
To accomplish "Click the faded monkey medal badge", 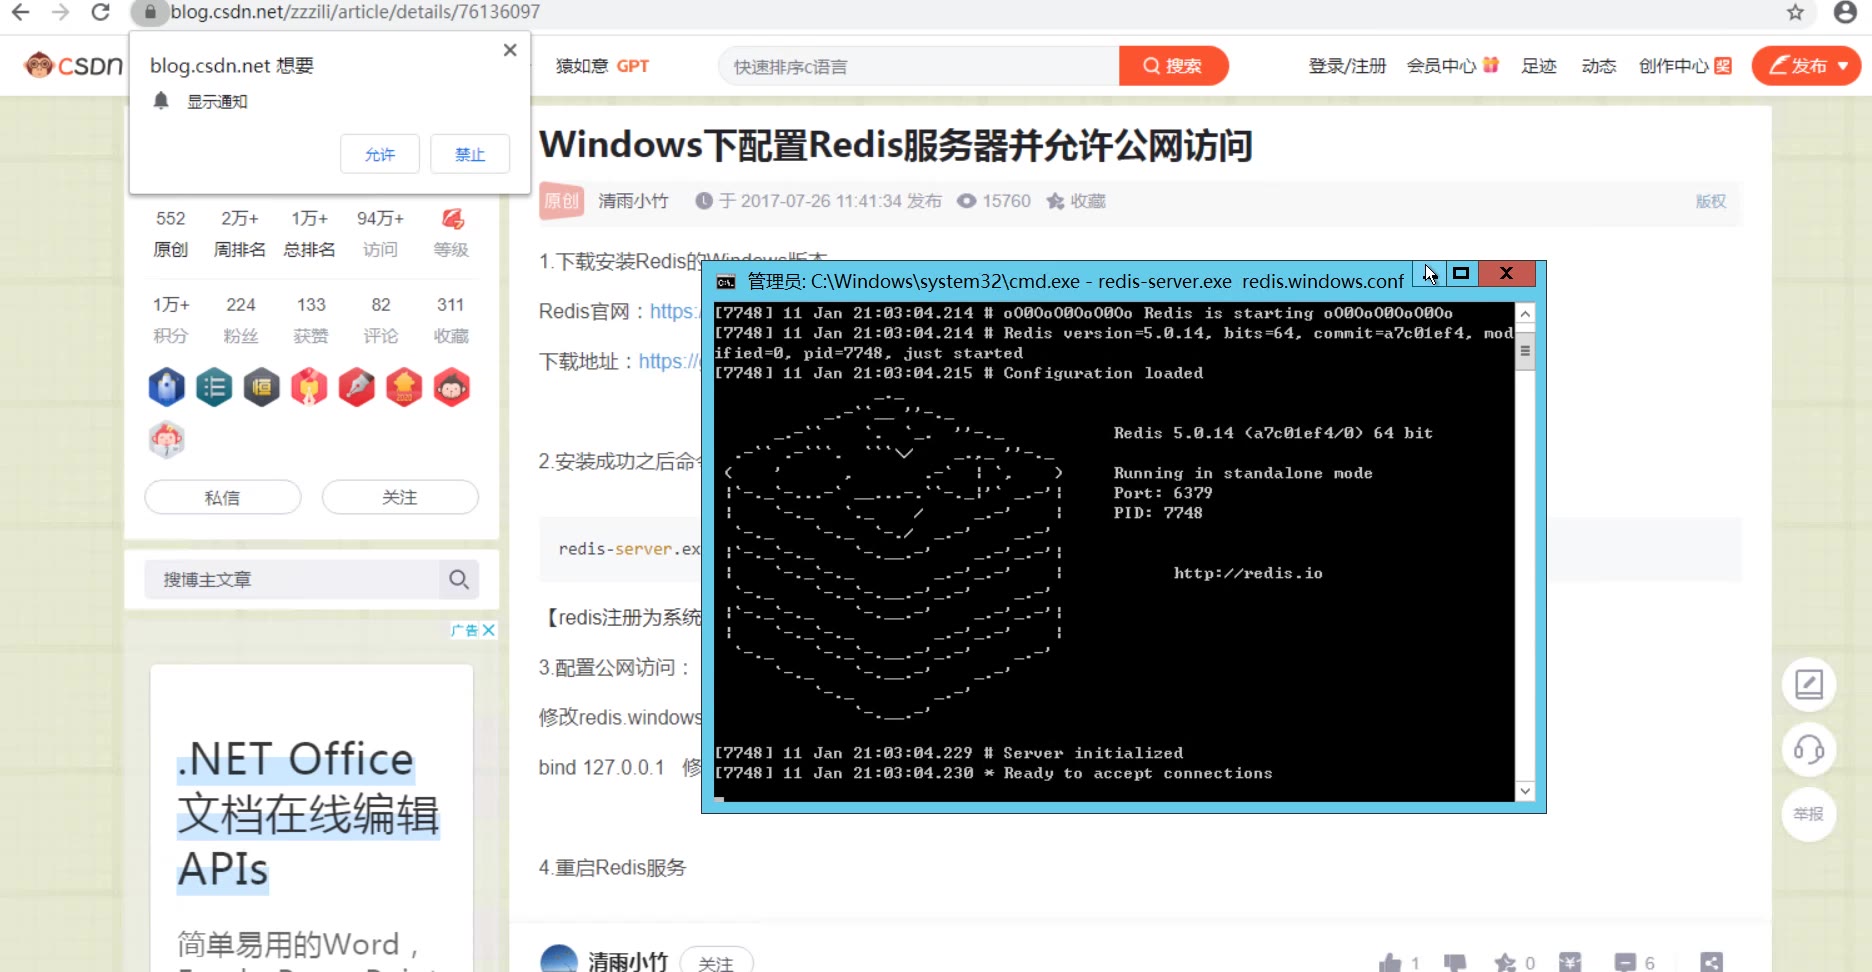I will (167, 439).
